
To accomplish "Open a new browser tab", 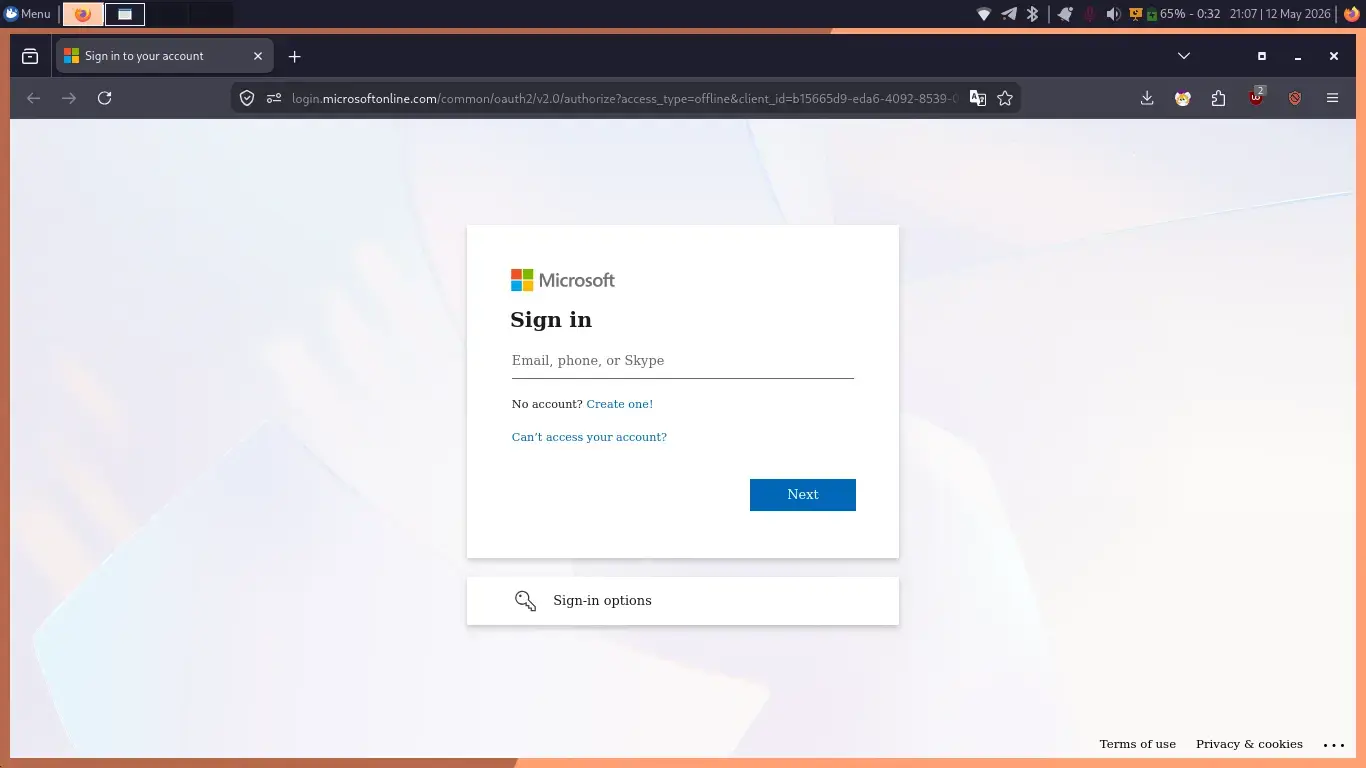I will coord(294,57).
